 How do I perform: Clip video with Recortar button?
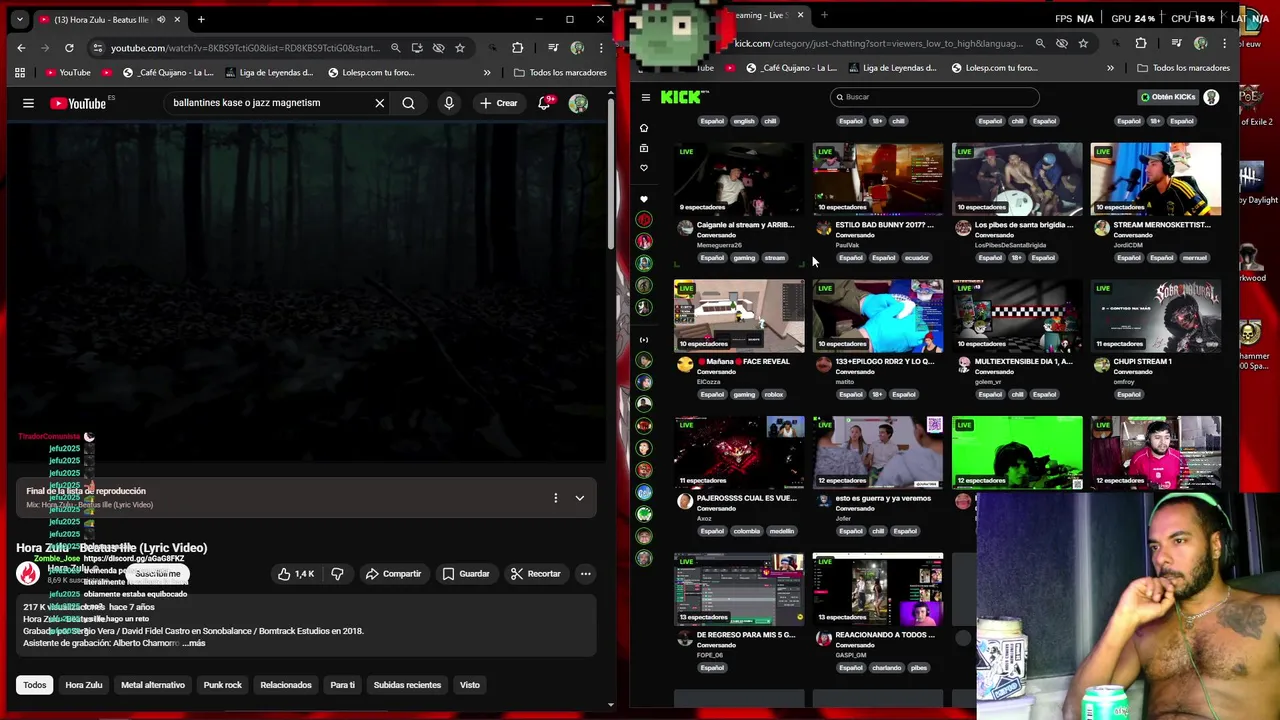(x=535, y=574)
